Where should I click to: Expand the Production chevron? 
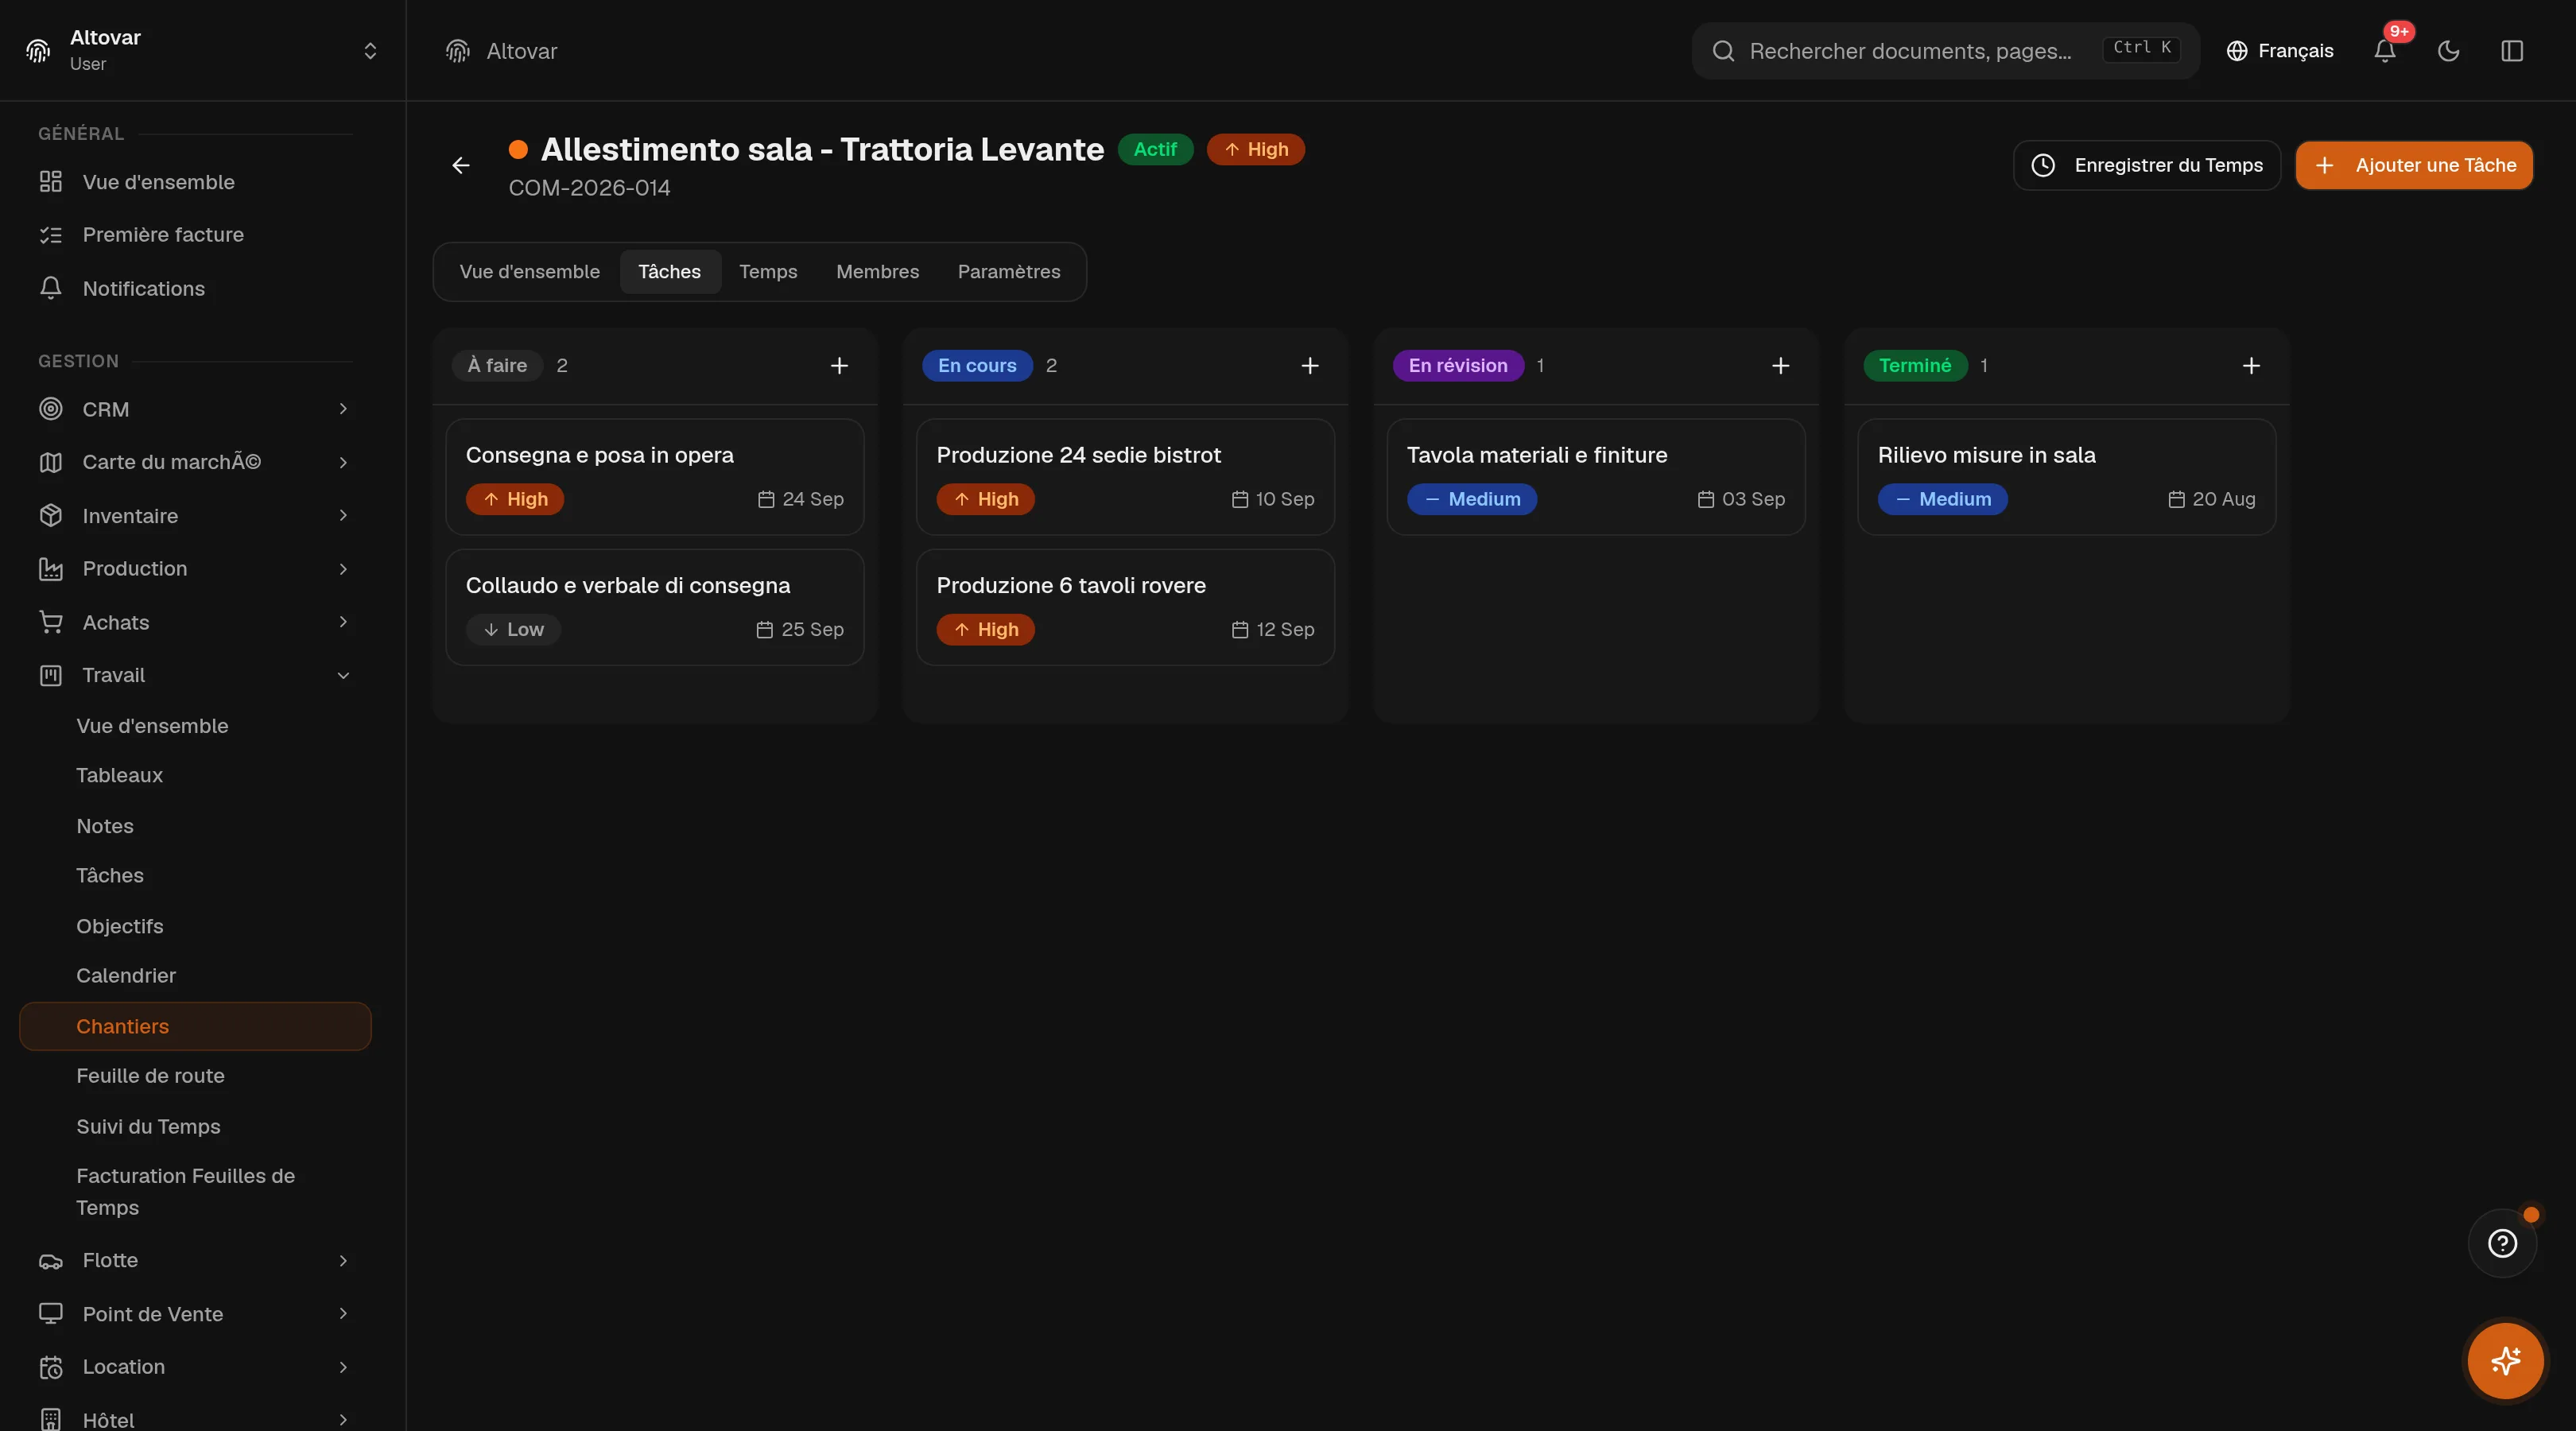(343, 569)
